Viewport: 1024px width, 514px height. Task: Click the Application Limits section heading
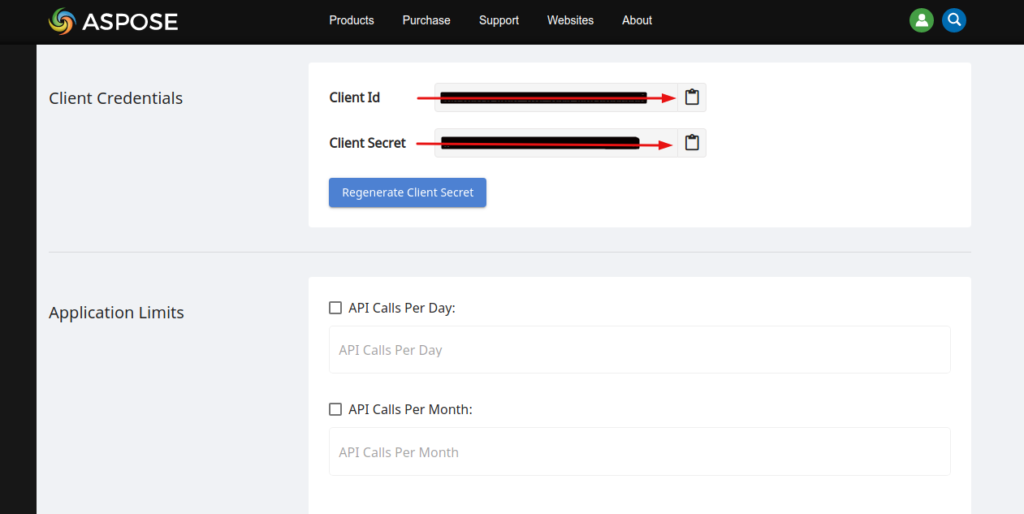[x=116, y=313]
